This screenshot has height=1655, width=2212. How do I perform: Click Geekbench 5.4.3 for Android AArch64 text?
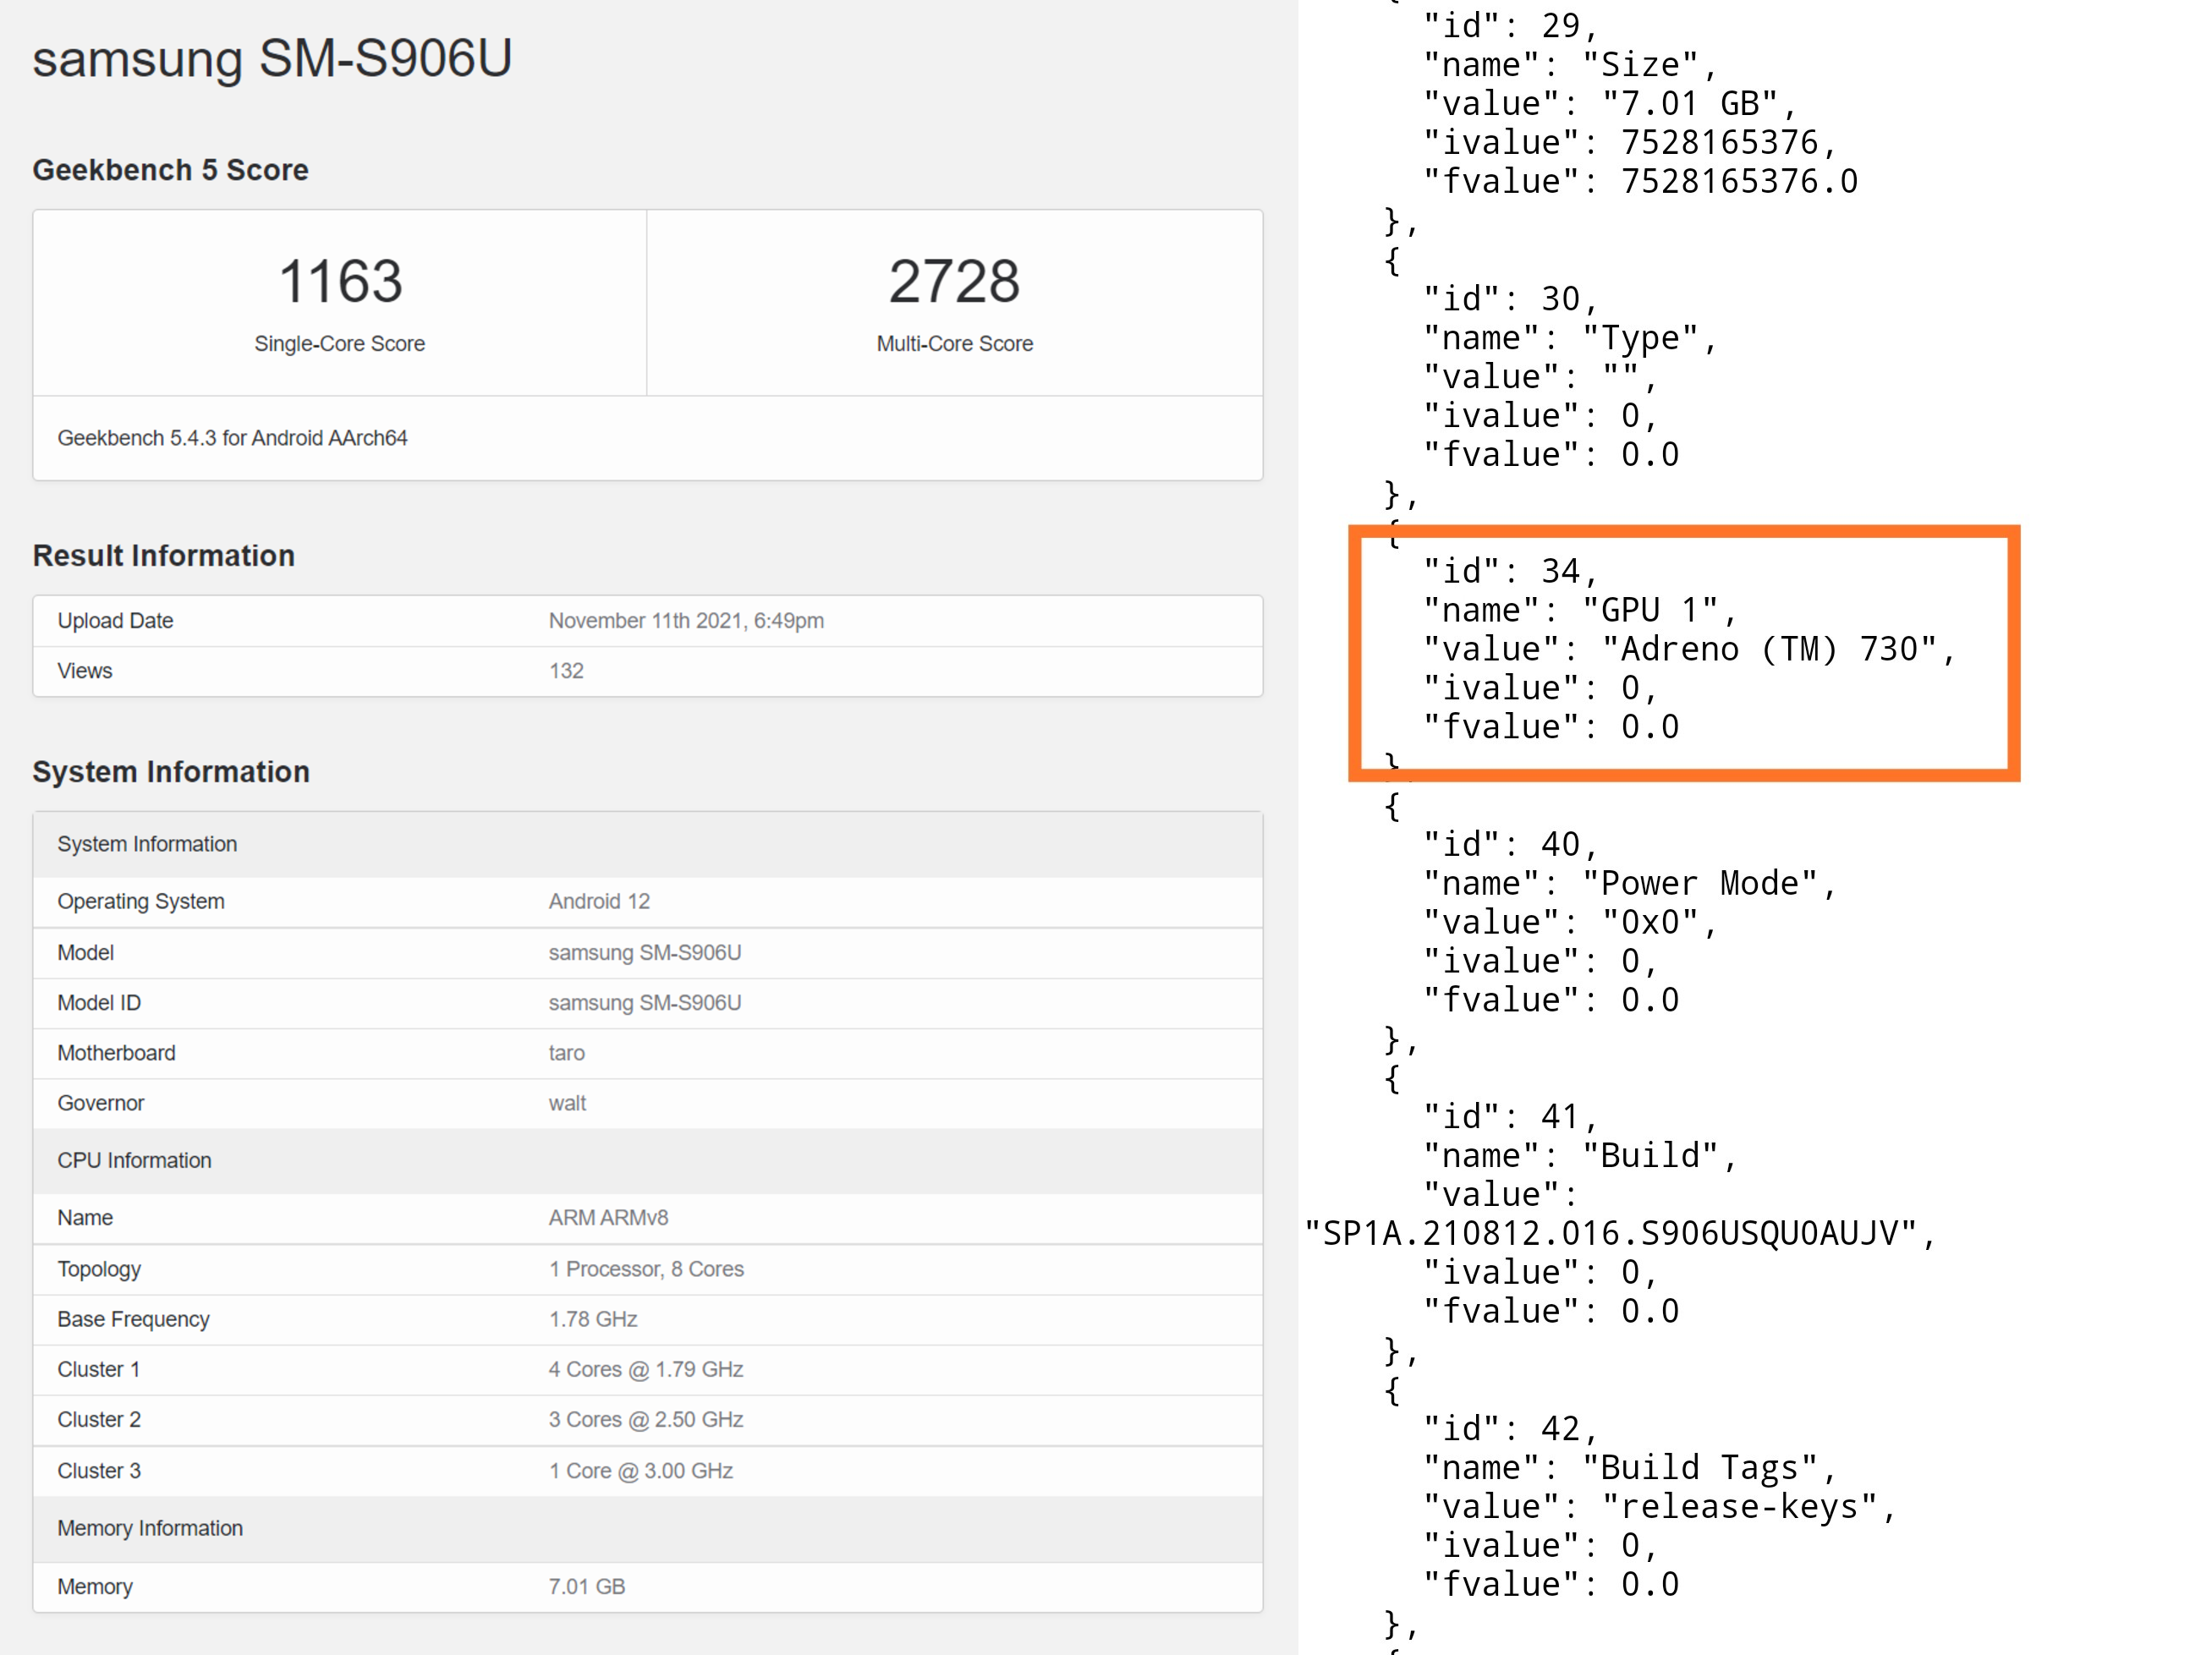(x=232, y=438)
